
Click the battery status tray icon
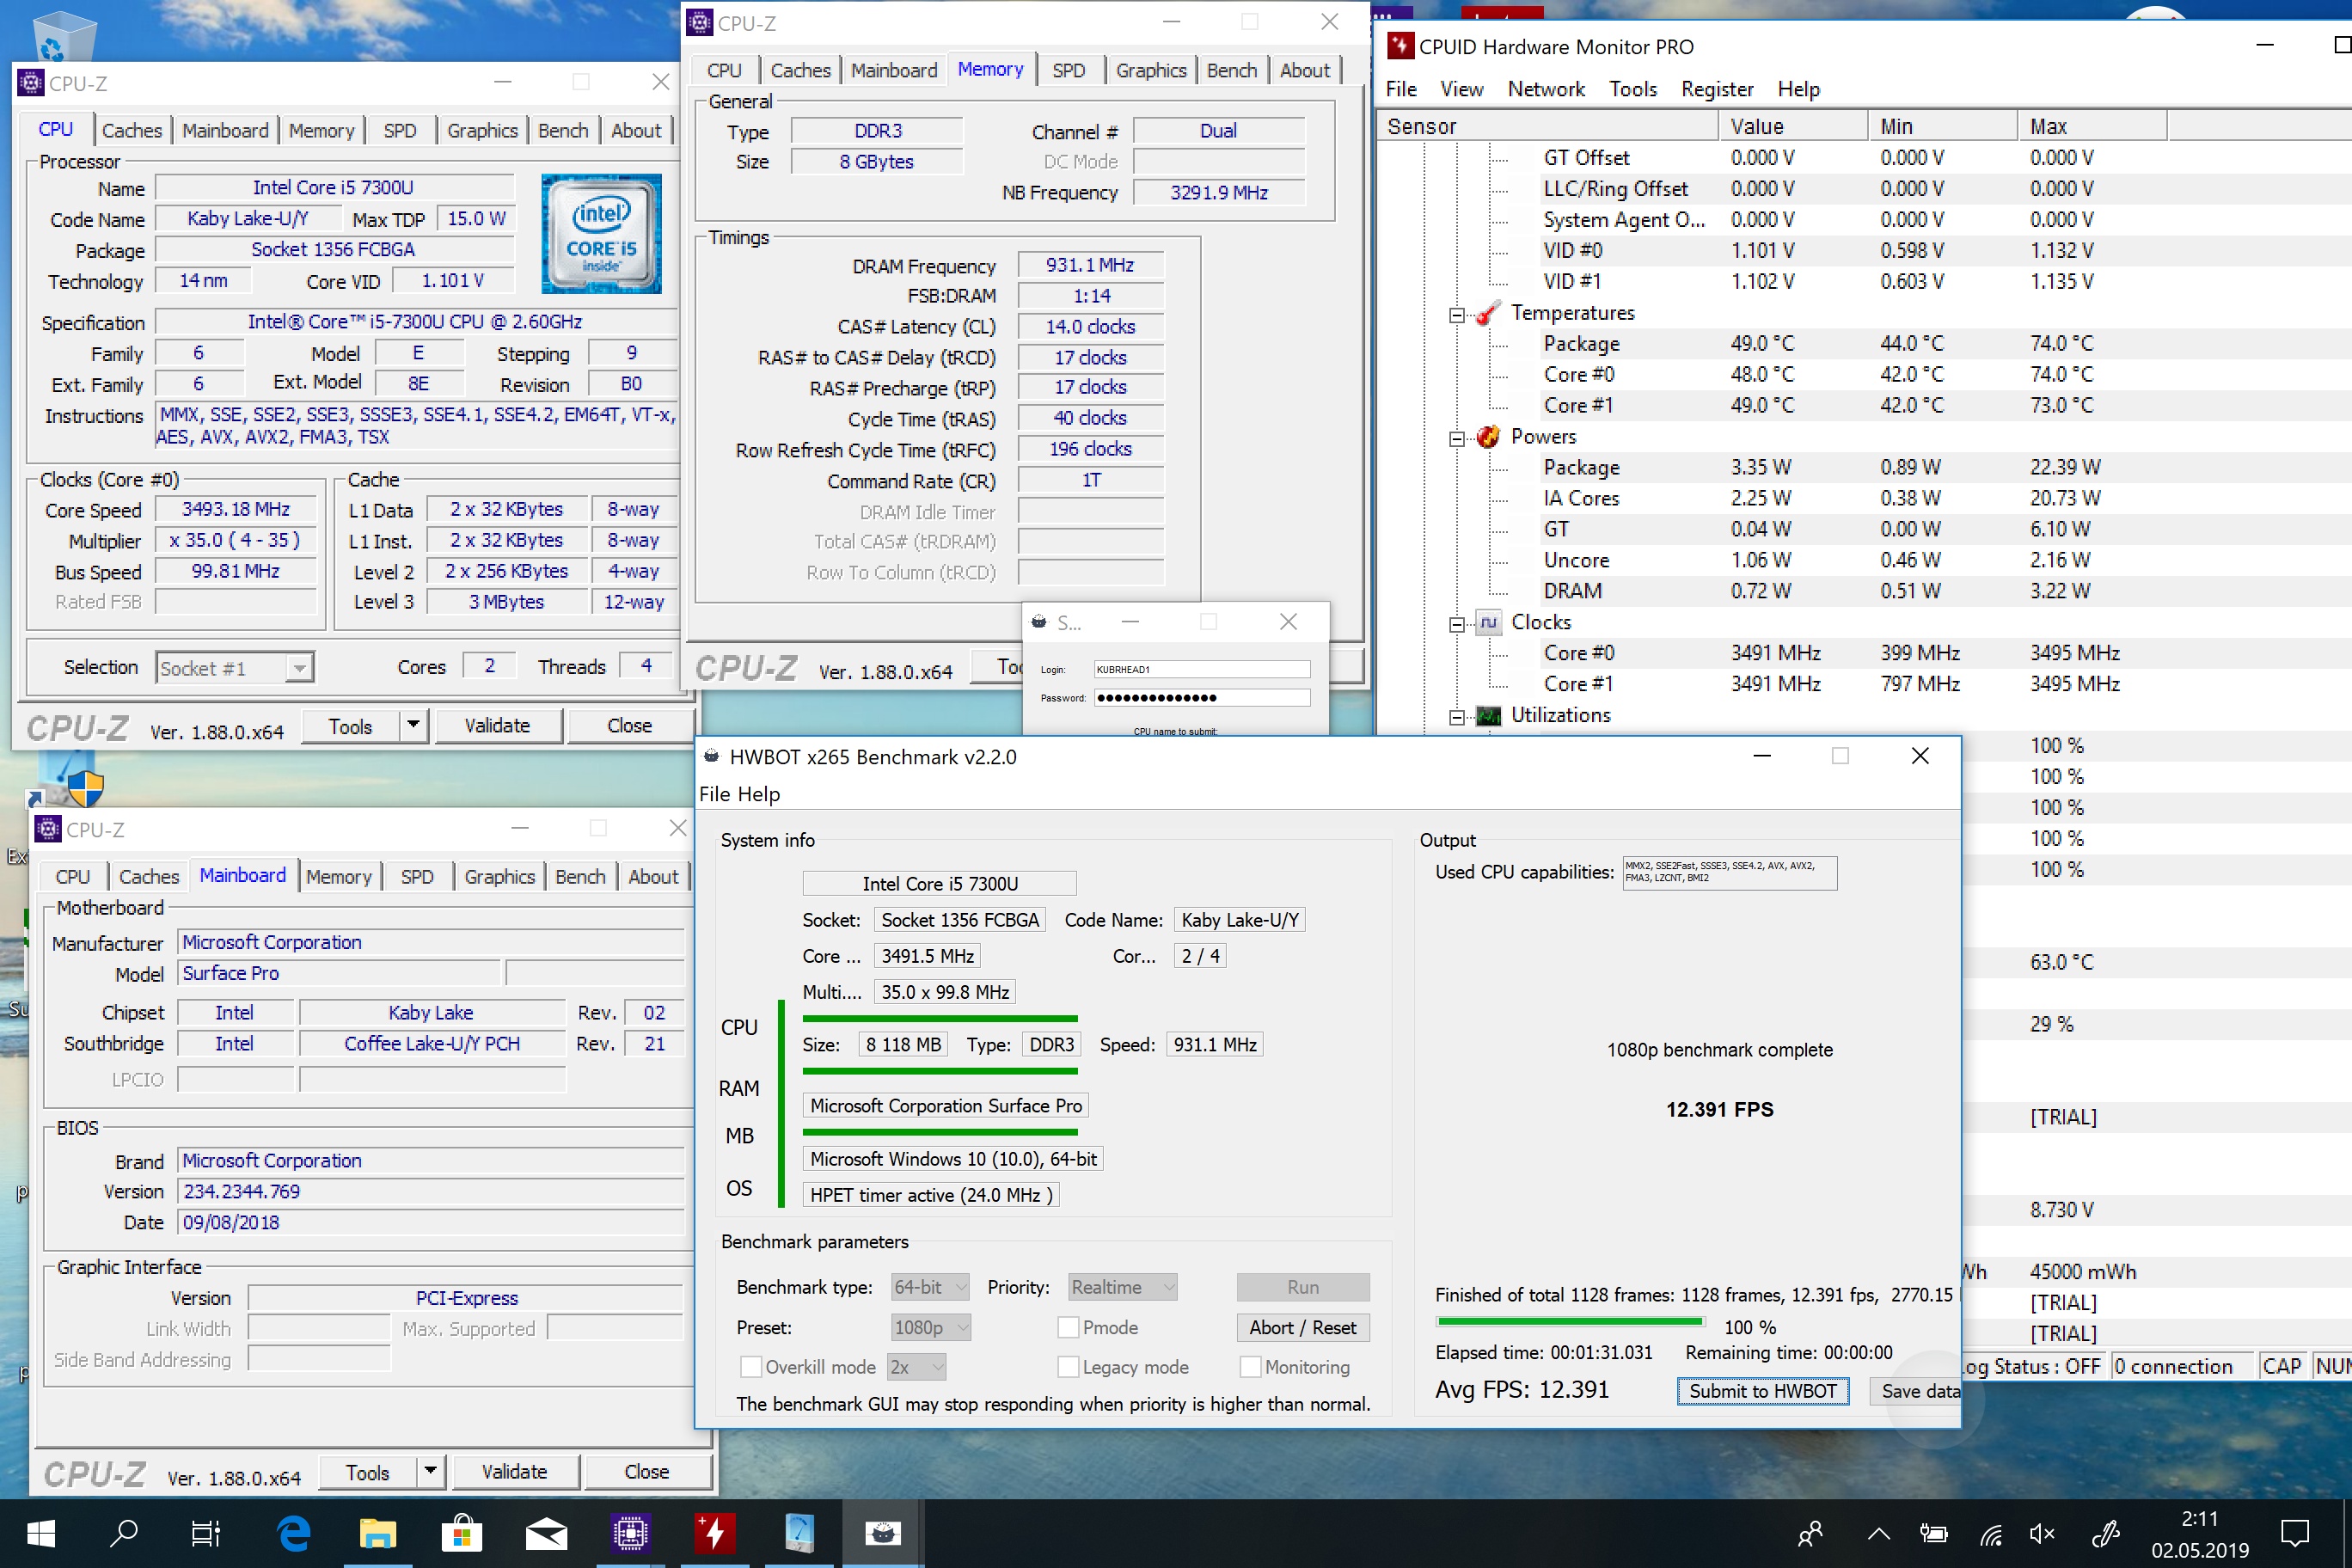(x=1933, y=1534)
